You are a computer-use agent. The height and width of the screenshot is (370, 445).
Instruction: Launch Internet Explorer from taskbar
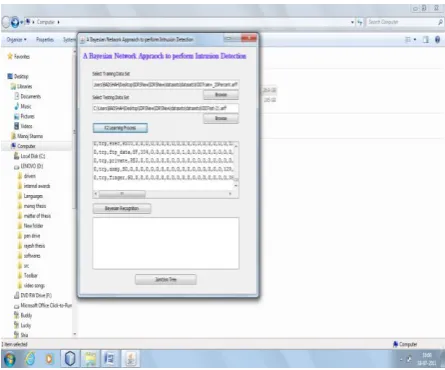point(30,359)
